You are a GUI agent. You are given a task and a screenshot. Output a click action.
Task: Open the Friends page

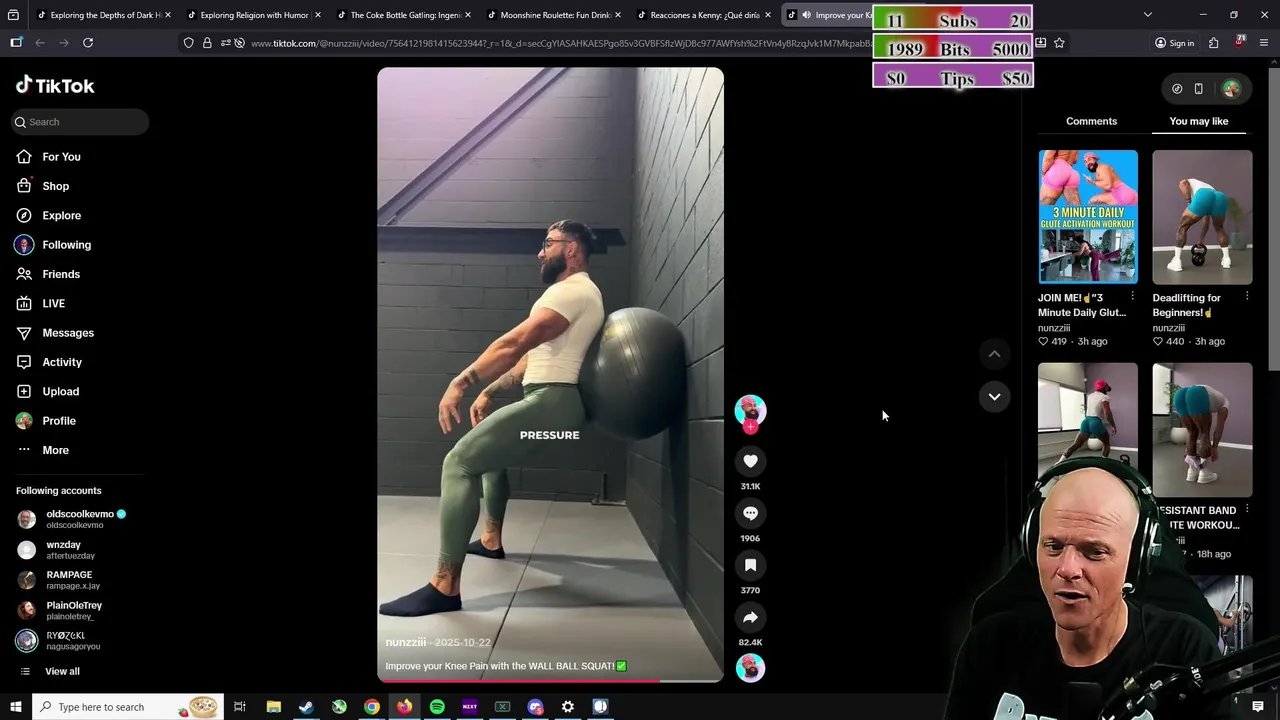[x=60, y=274]
